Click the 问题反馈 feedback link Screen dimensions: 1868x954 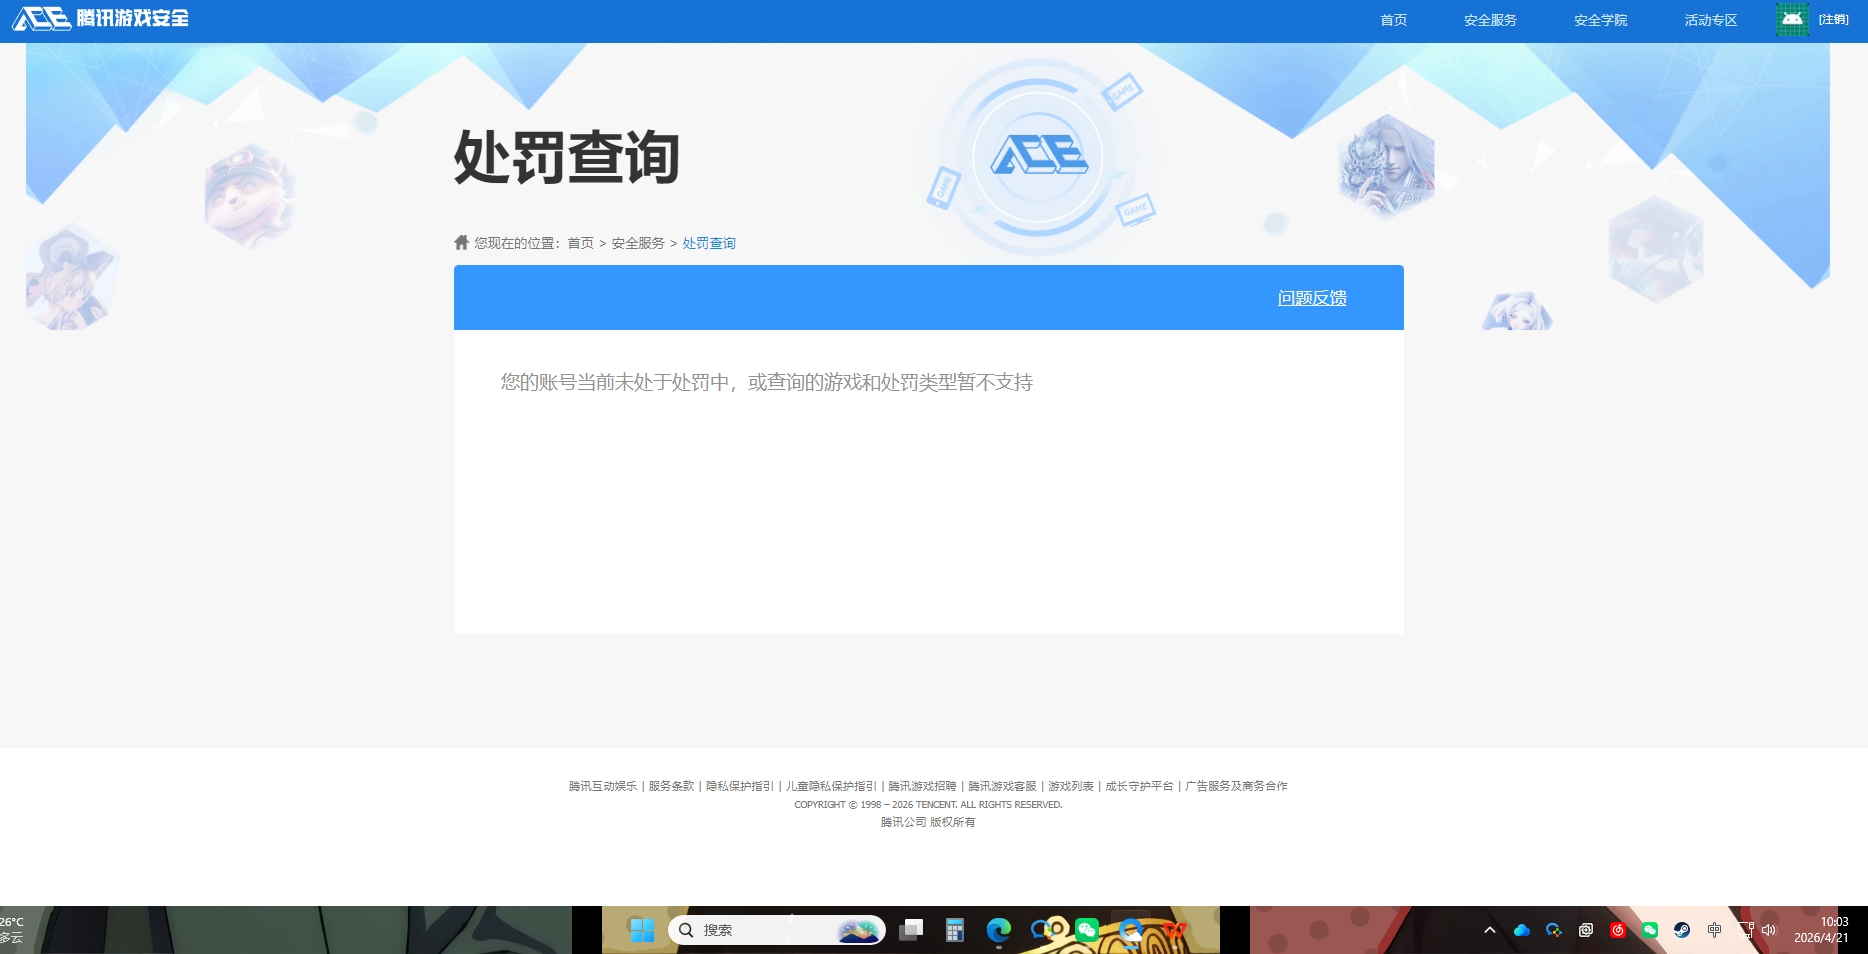(x=1312, y=297)
